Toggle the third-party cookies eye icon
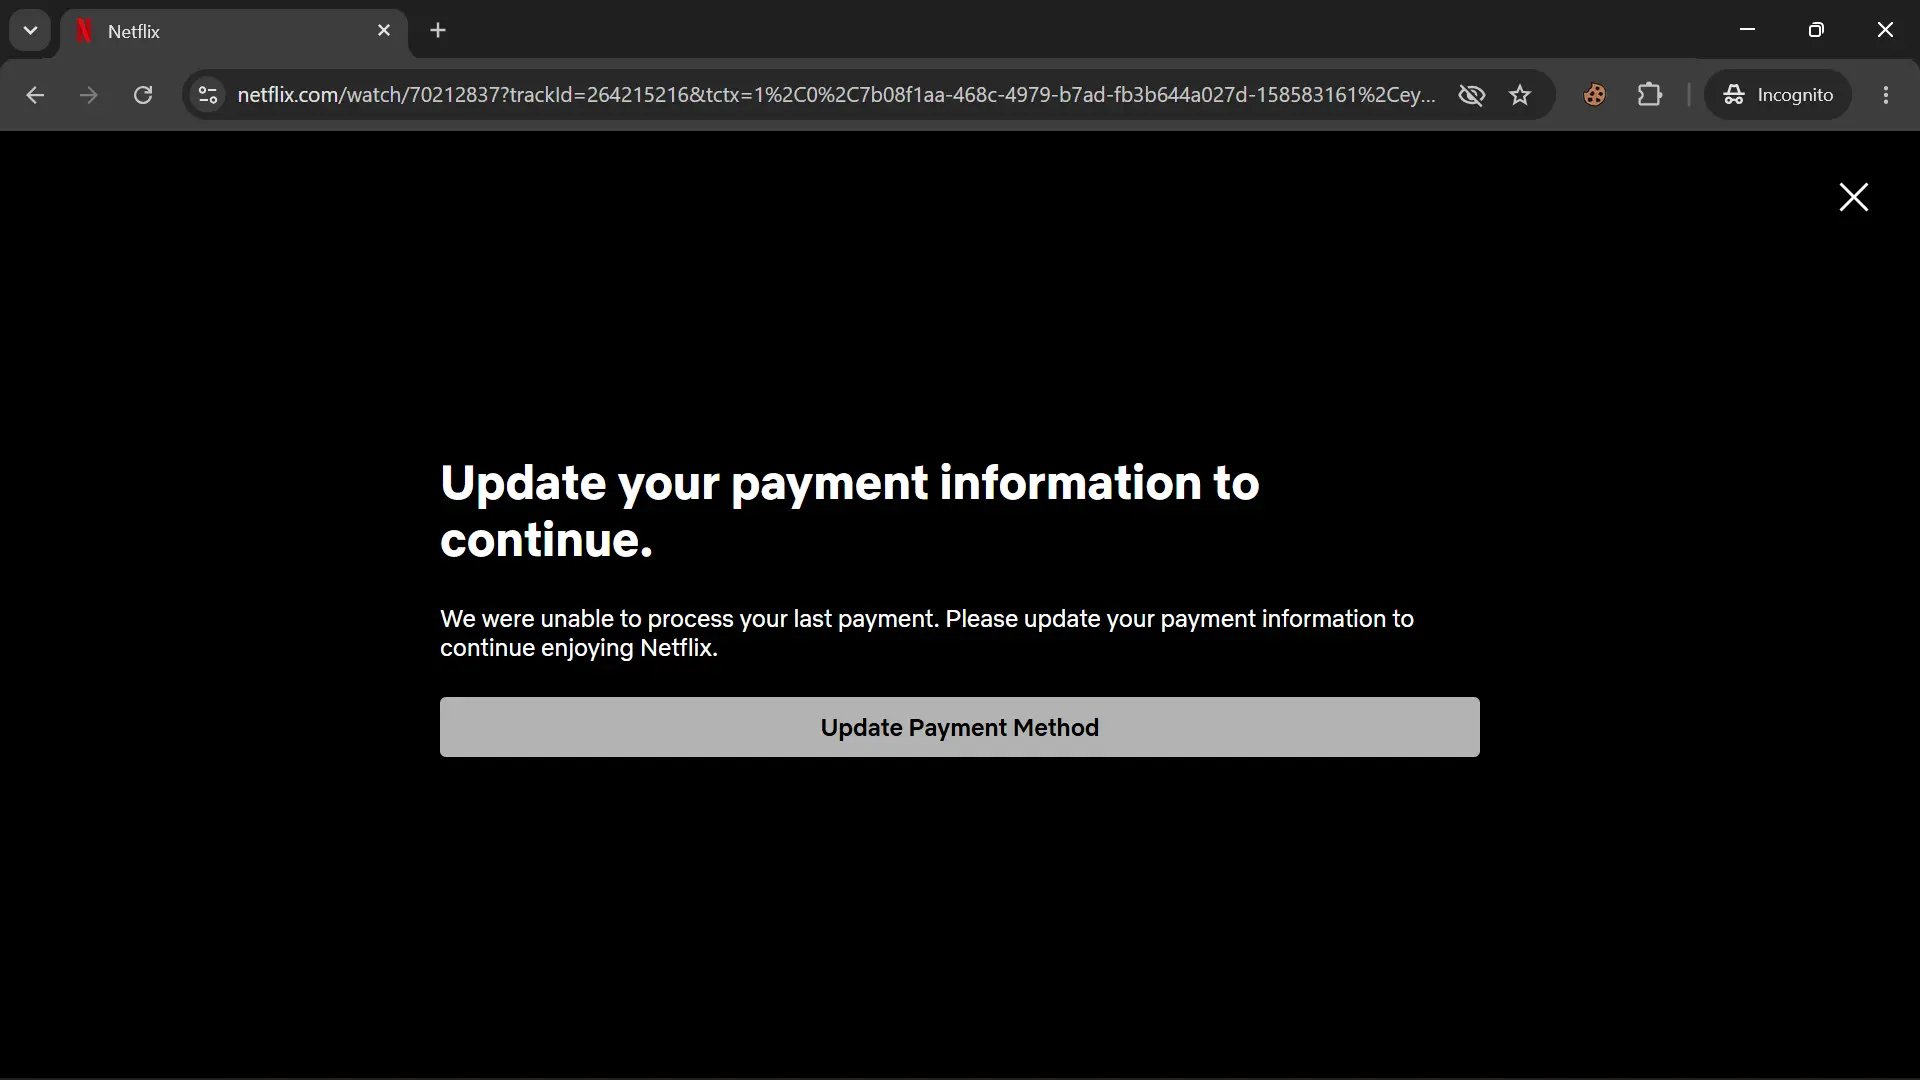The width and height of the screenshot is (1920, 1080). point(1471,95)
